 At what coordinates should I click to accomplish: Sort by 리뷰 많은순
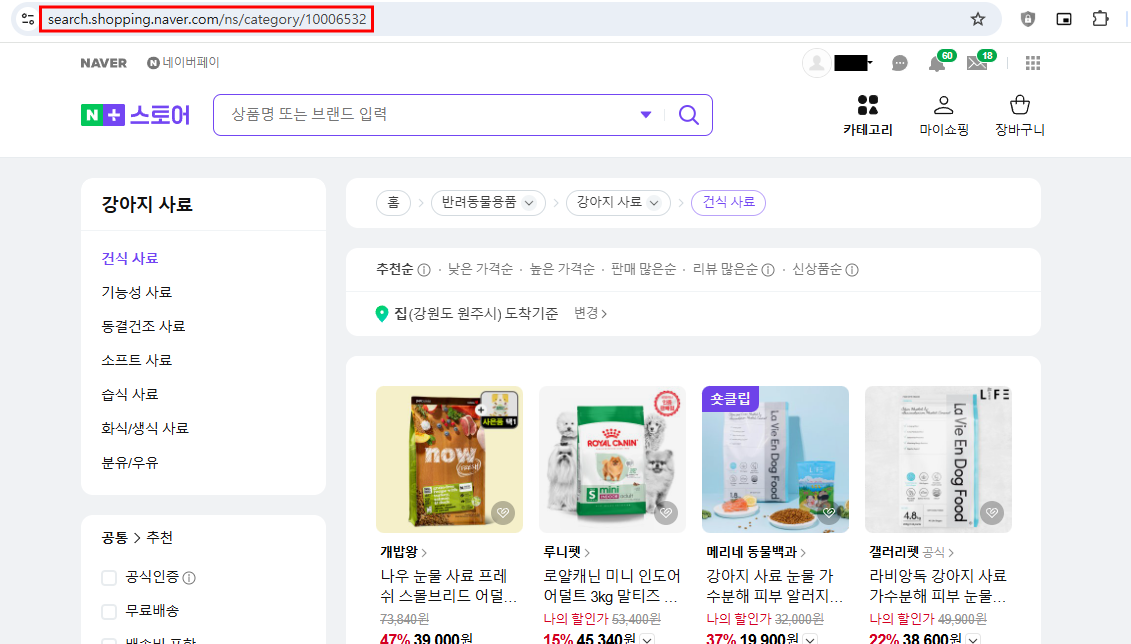(x=726, y=269)
